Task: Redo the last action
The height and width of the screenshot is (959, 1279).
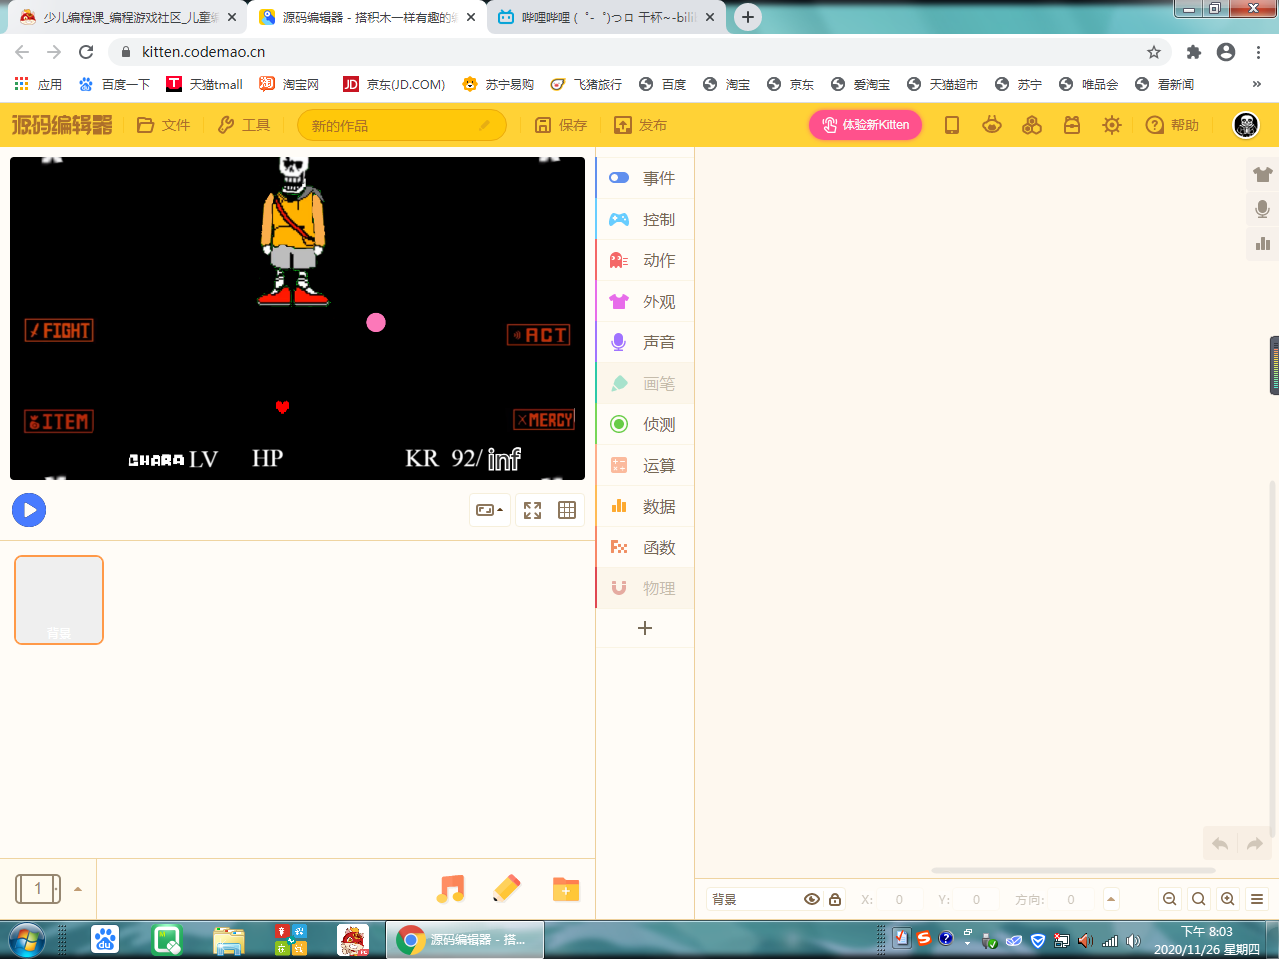Action: point(1254,844)
